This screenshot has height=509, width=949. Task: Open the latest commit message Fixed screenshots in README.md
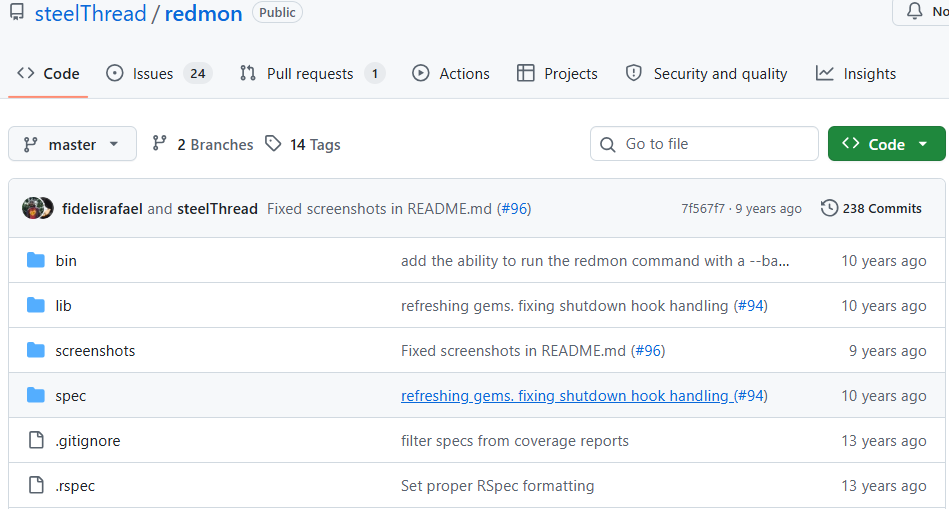tap(379, 209)
